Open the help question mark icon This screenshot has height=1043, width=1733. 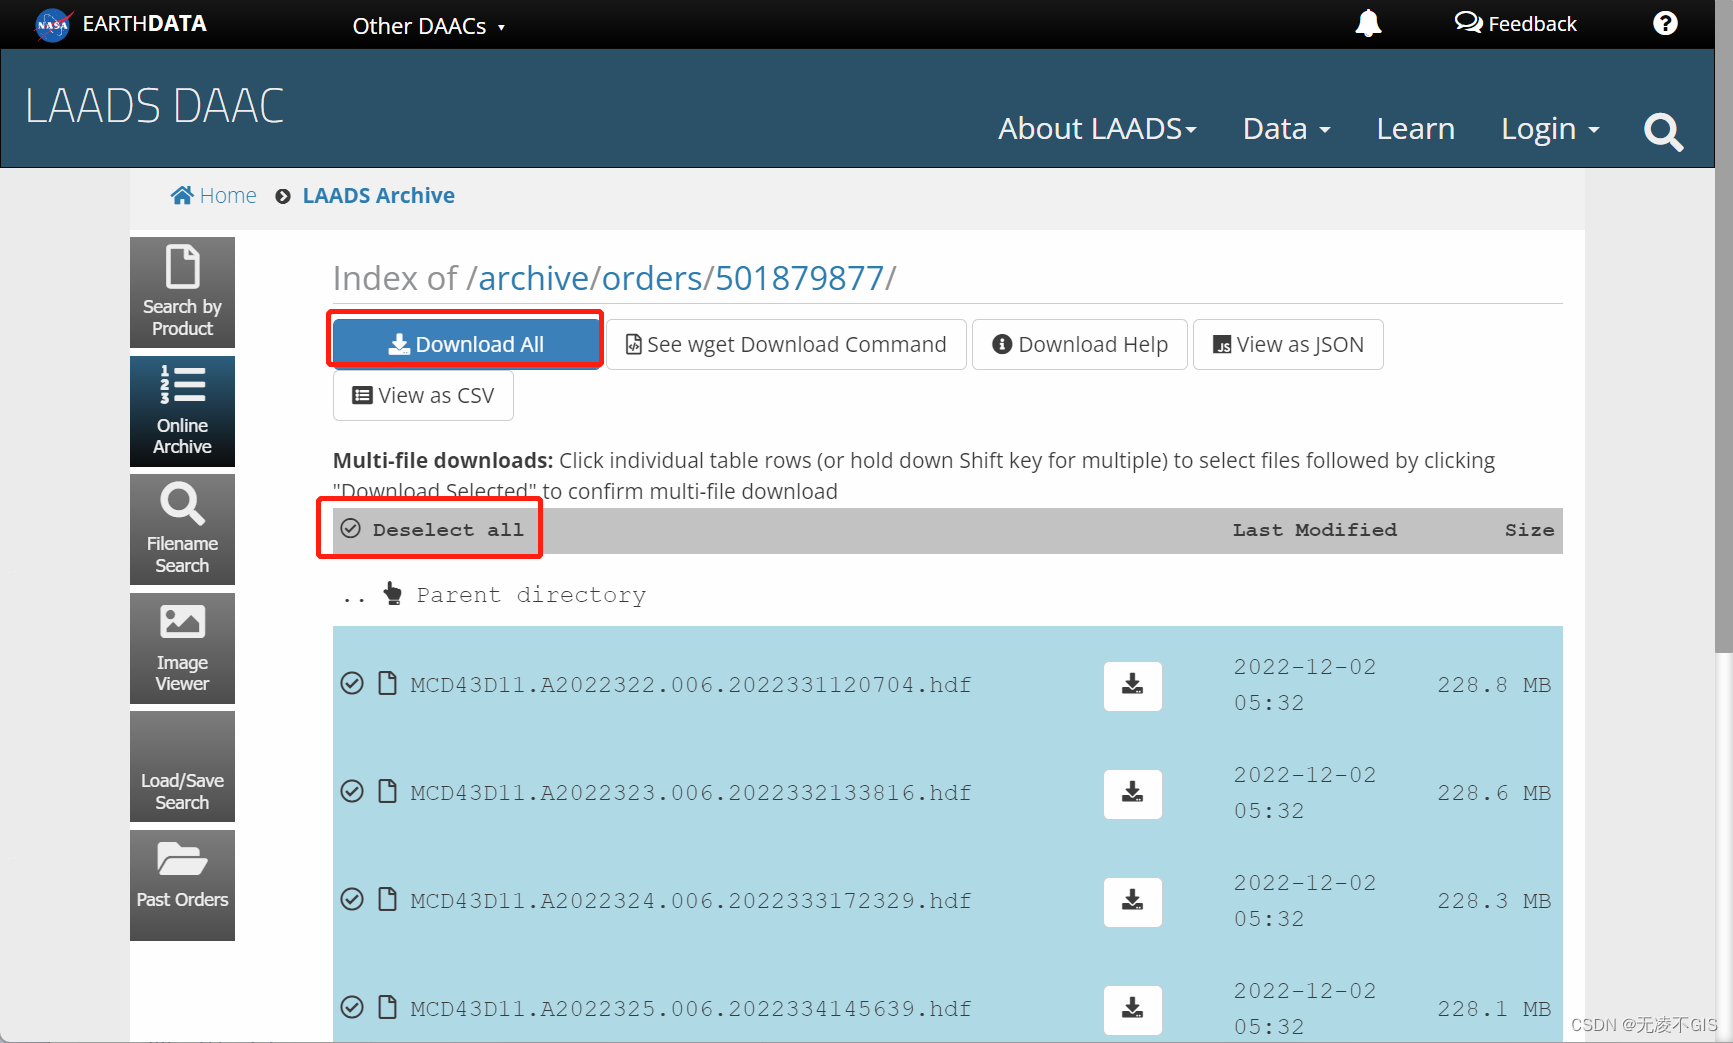click(x=1665, y=23)
